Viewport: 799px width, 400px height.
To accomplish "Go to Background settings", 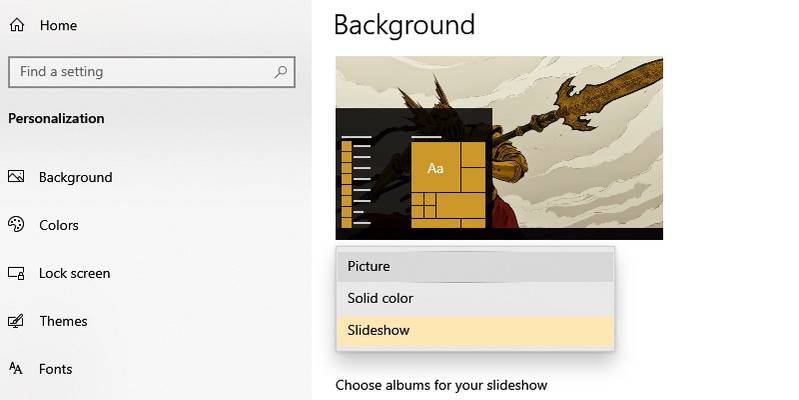I will tap(75, 177).
